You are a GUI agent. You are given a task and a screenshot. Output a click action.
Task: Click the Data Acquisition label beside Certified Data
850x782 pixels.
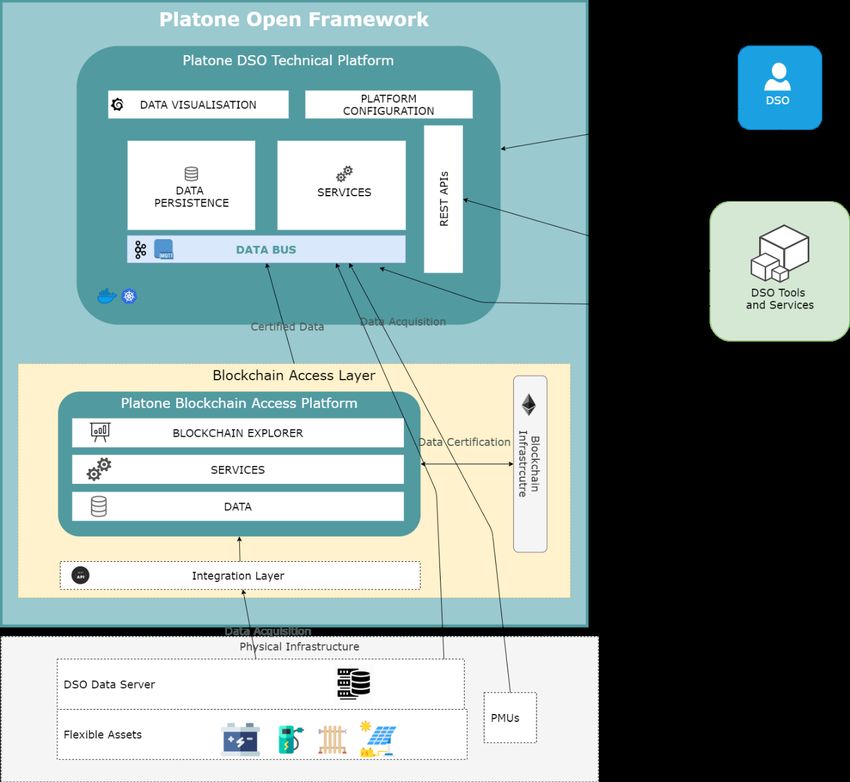[x=403, y=322]
